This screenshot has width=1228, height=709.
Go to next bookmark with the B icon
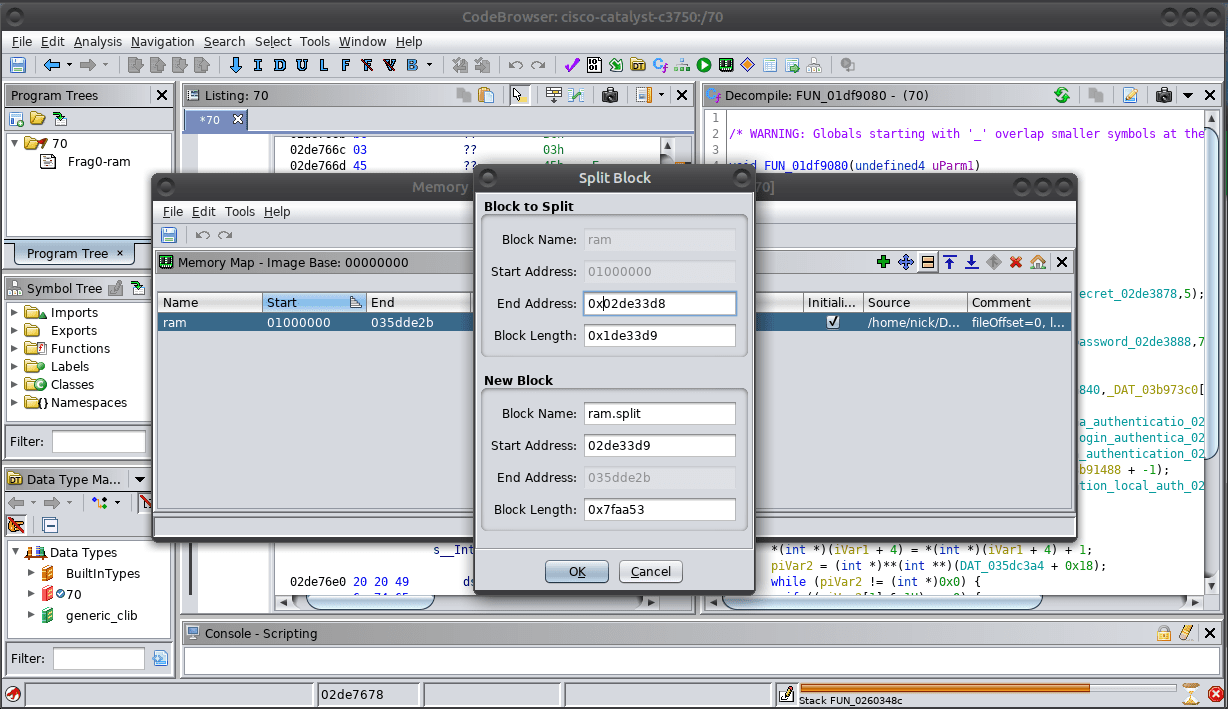pos(411,65)
